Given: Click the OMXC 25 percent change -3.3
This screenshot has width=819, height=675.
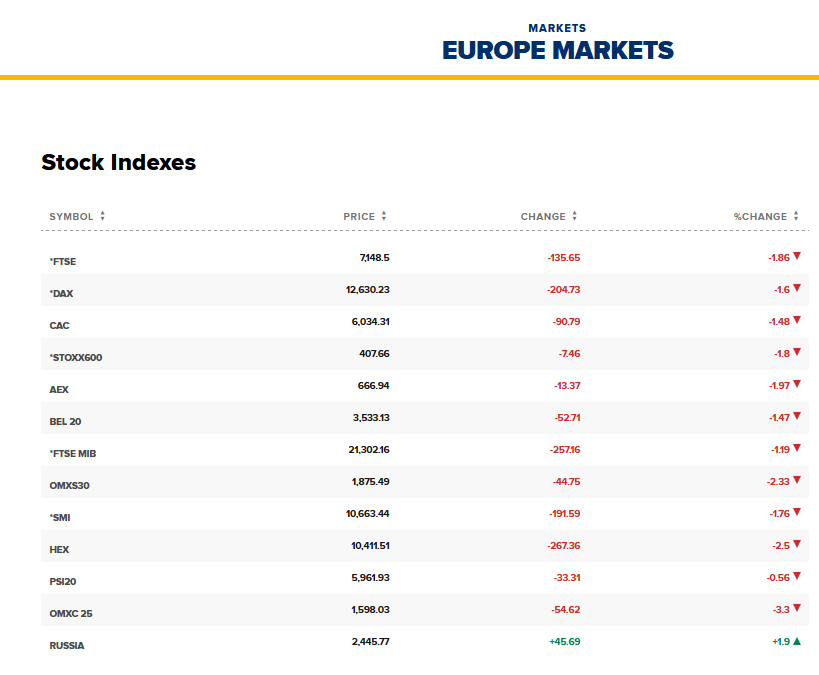Looking at the screenshot, I should [x=781, y=610].
